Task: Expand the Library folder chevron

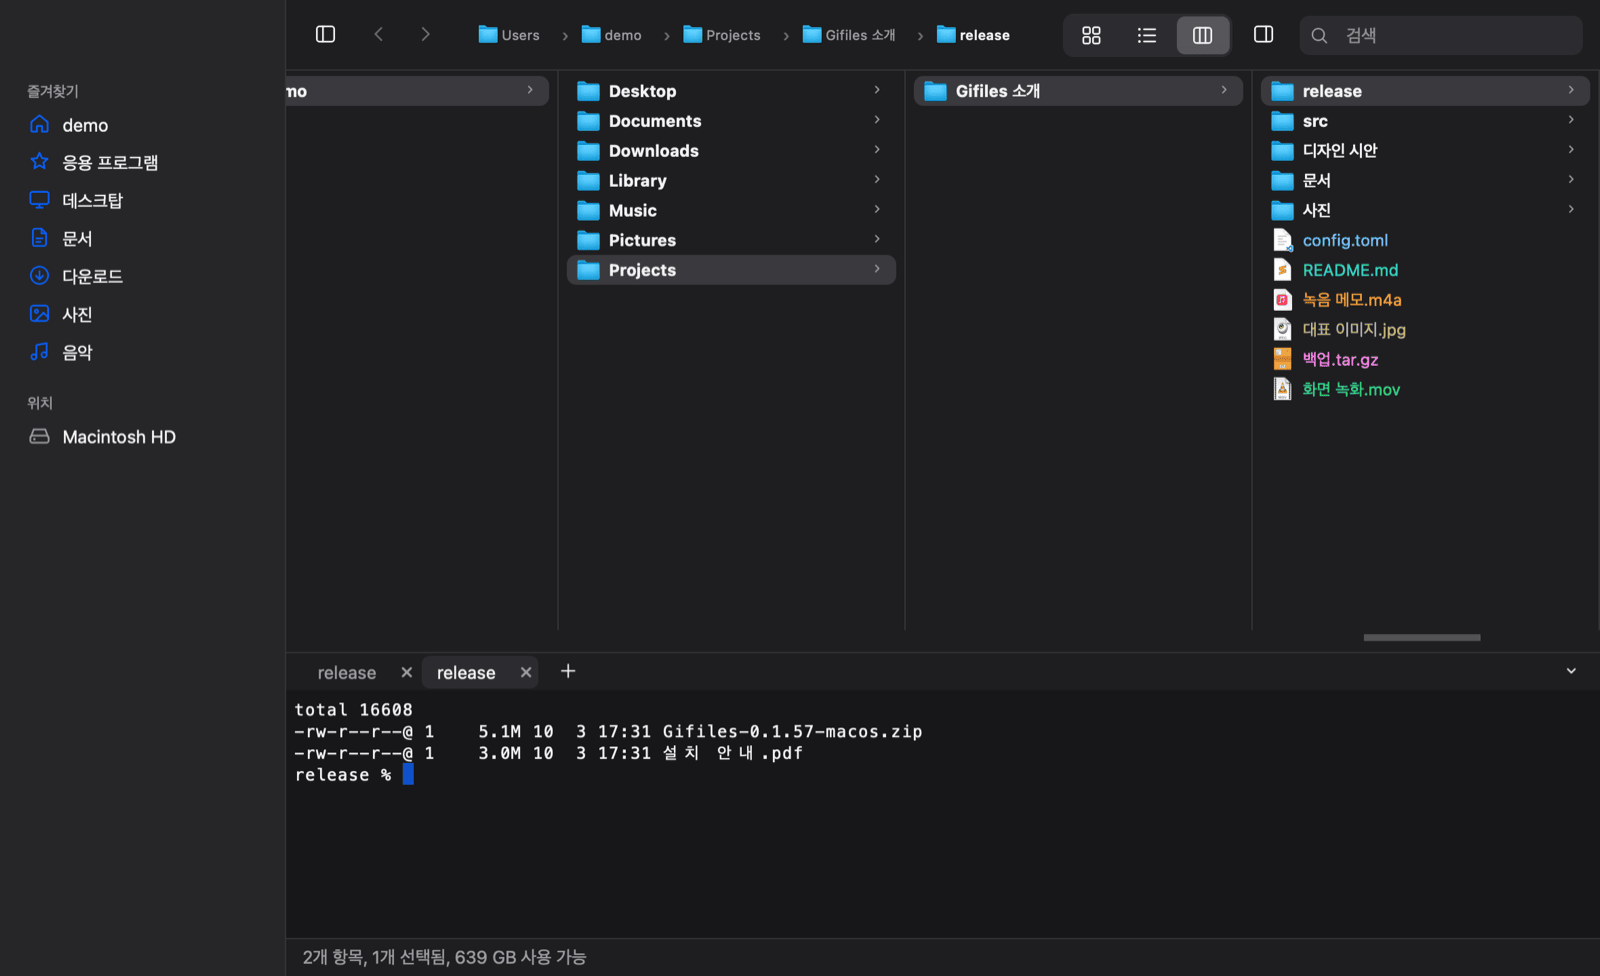Action: 877,180
